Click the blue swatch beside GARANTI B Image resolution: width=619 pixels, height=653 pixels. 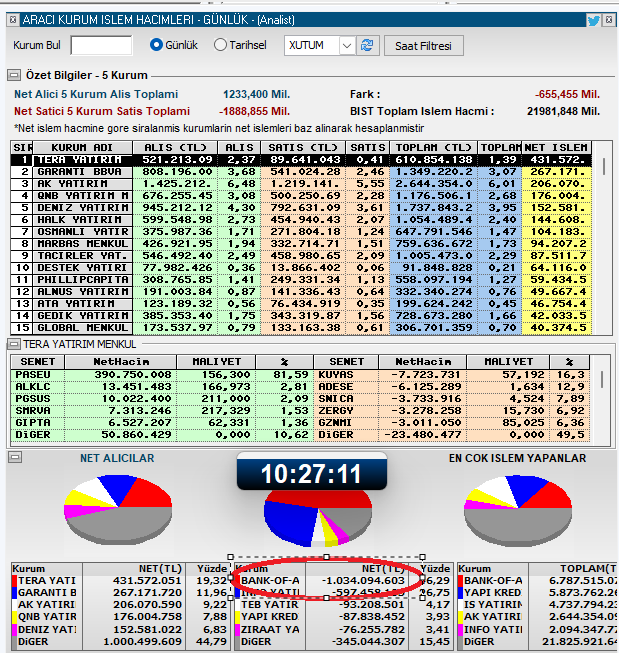[15, 593]
